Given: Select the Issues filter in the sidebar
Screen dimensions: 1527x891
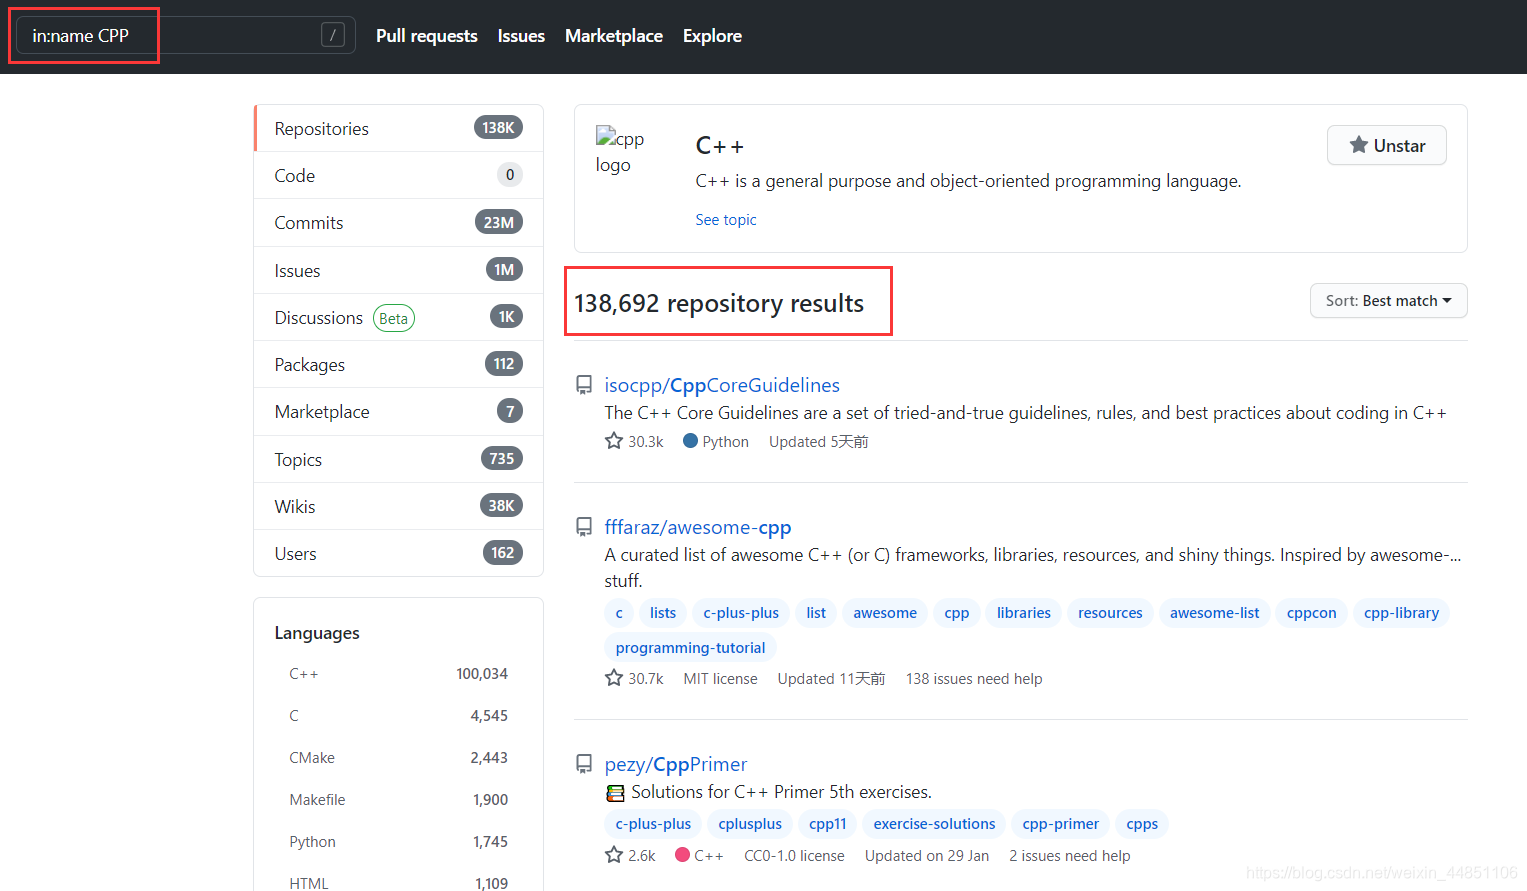Looking at the screenshot, I should pyautogui.click(x=399, y=270).
